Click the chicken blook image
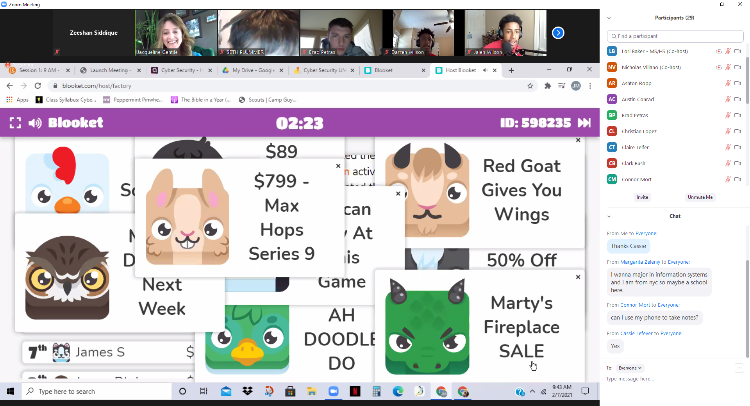The image size is (750, 406). [67, 180]
